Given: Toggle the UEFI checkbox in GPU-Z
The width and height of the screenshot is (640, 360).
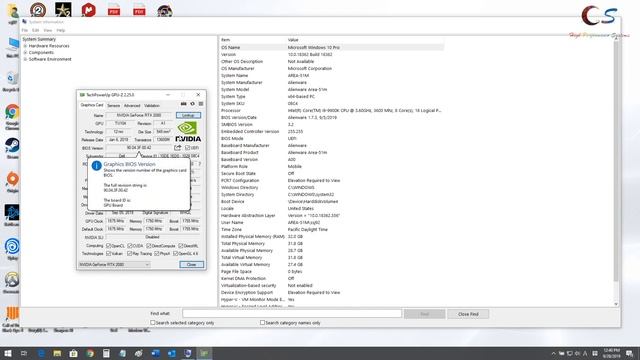Looking at the screenshot, I should point(187,148).
